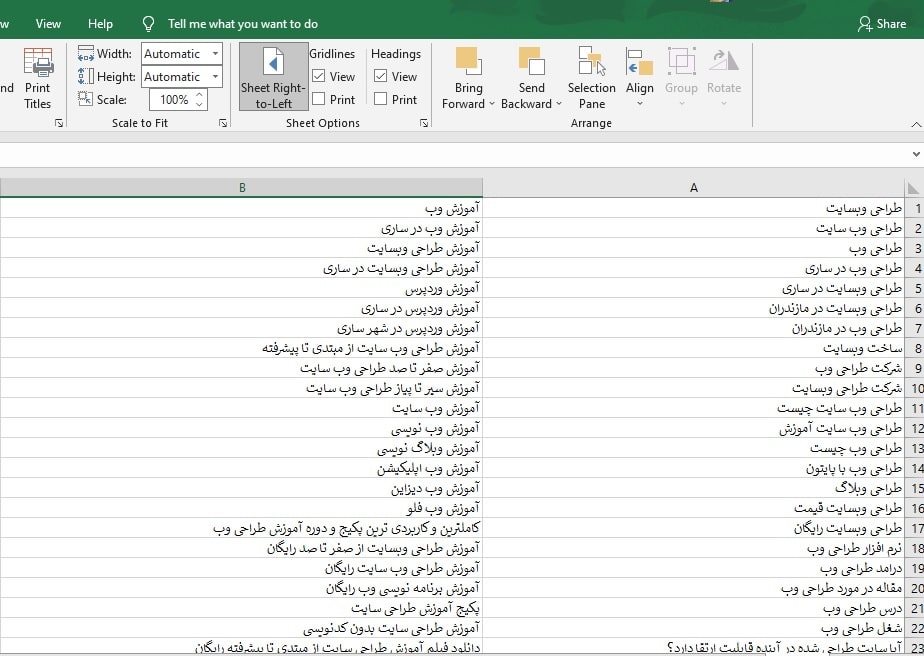Image resolution: width=924 pixels, height=656 pixels.
Task: Click cell A20 'مقاله در مورد طراحی وب'
Action: click(694, 589)
